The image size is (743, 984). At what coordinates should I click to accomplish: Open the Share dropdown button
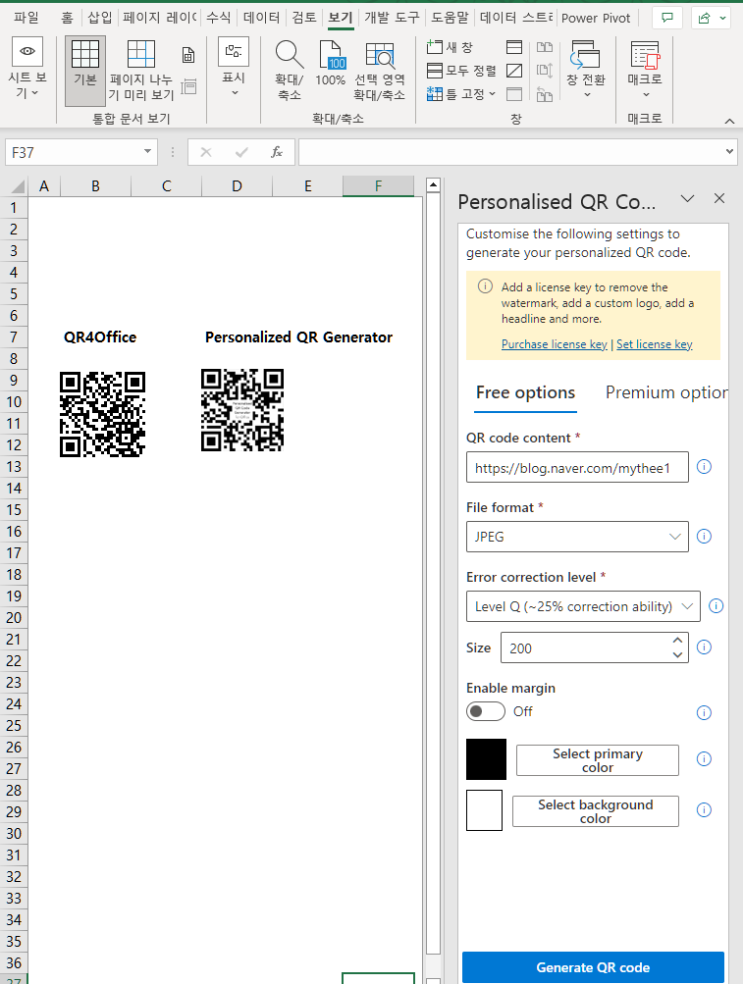(x=711, y=18)
